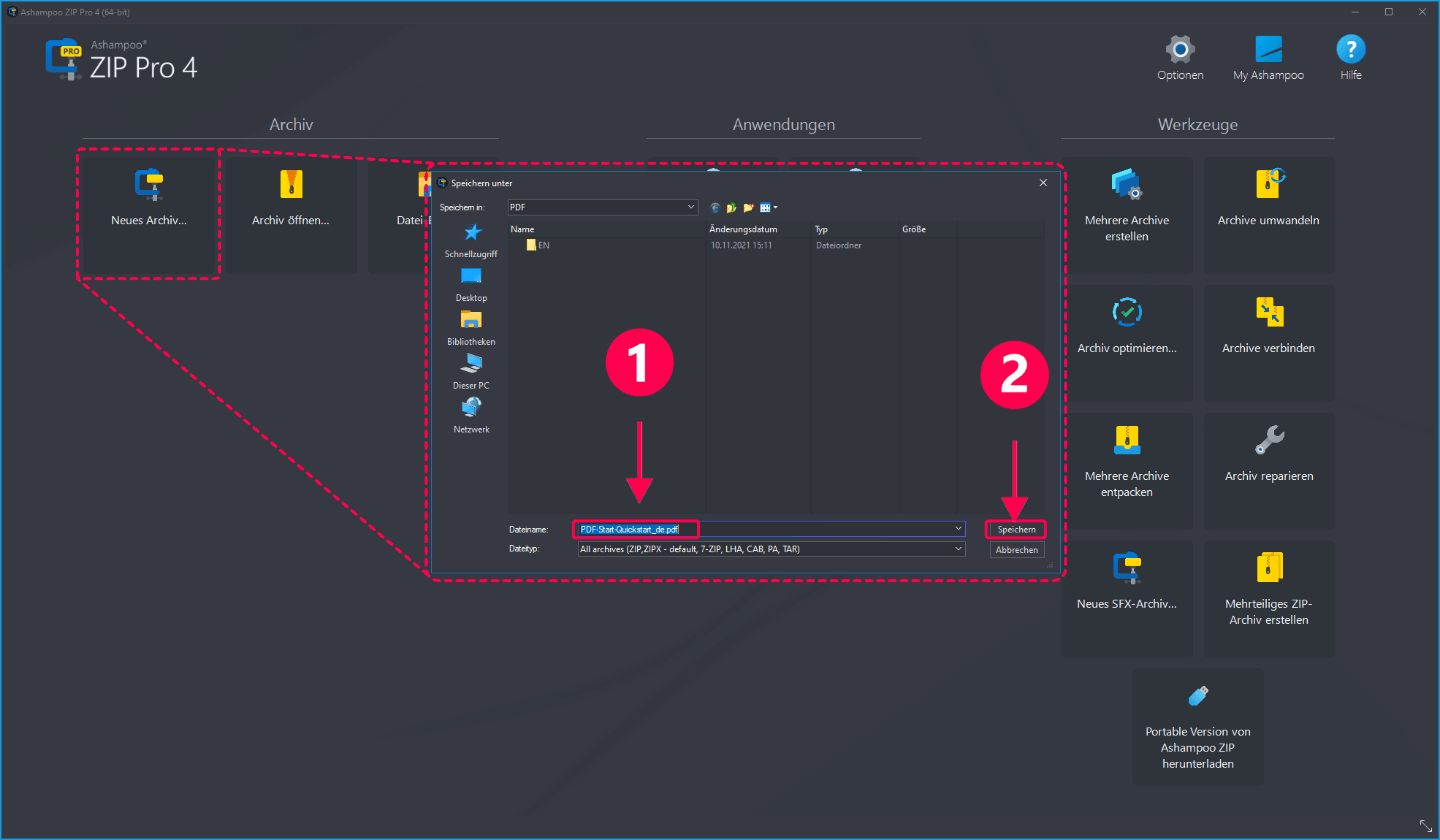Sort by the Typ column header
The width and height of the screenshot is (1440, 840).
tap(855, 229)
